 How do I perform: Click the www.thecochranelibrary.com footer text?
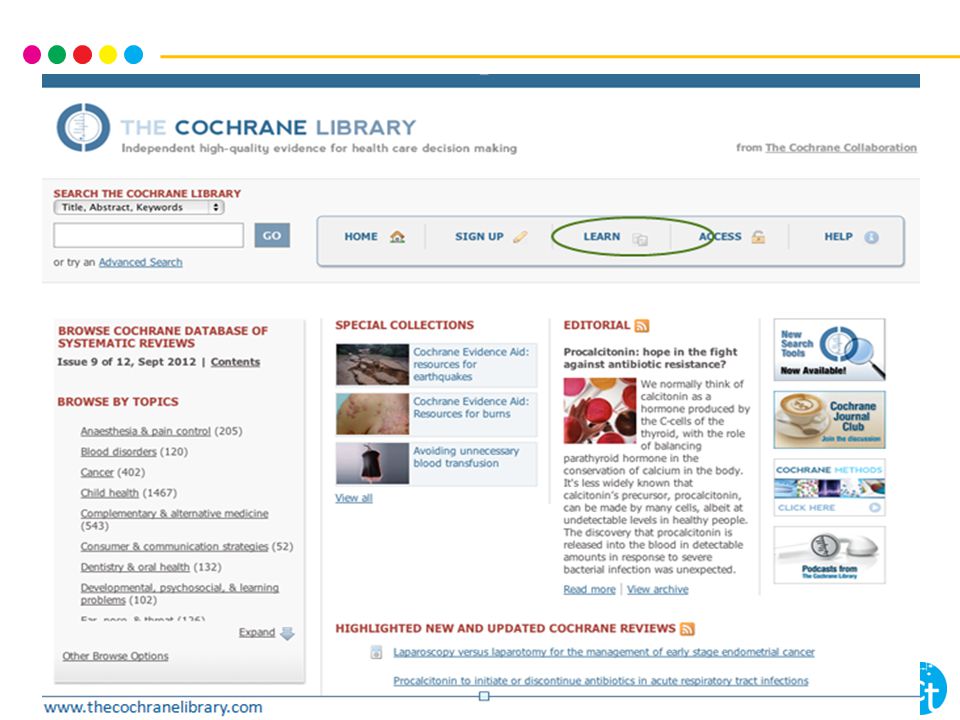click(x=153, y=707)
